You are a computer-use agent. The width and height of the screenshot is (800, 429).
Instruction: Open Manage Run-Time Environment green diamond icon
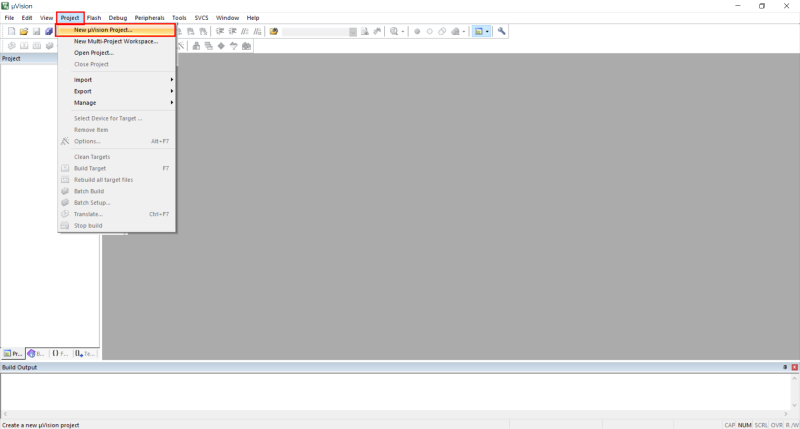pos(221,46)
